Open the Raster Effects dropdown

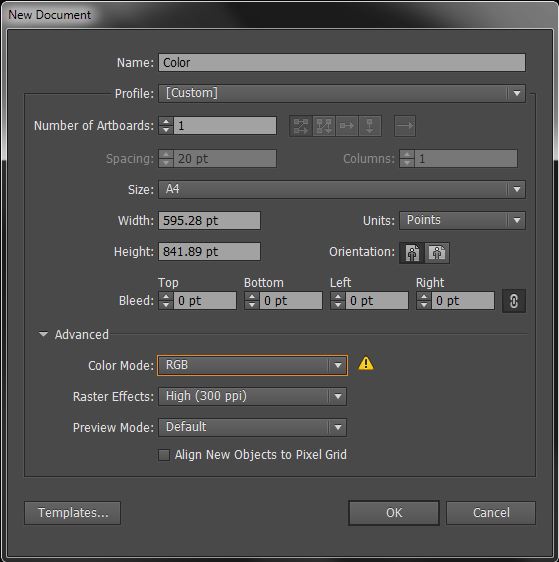[252, 396]
